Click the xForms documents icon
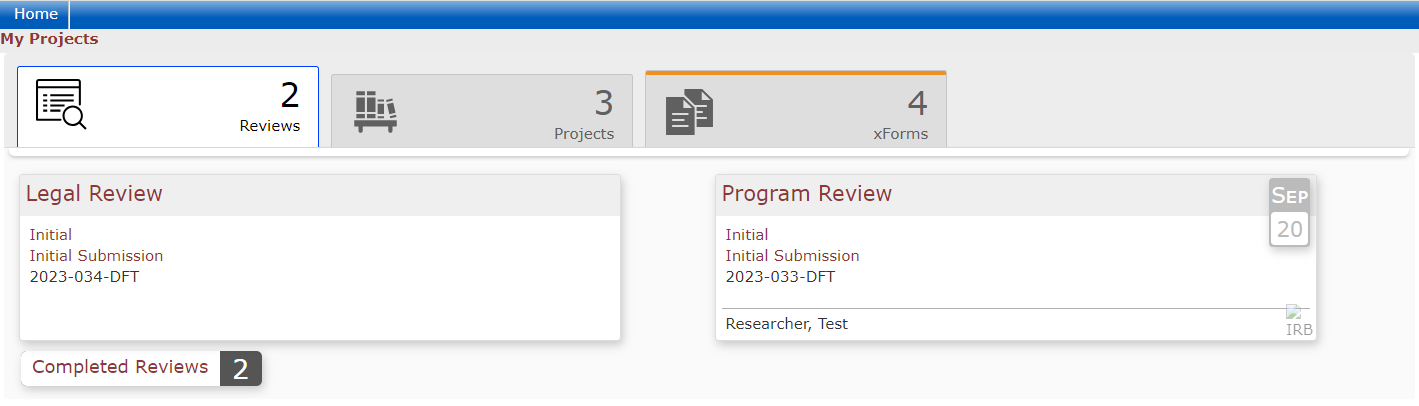Image resolution: width=1419 pixels, height=406 pixels. tap(689, 112)
